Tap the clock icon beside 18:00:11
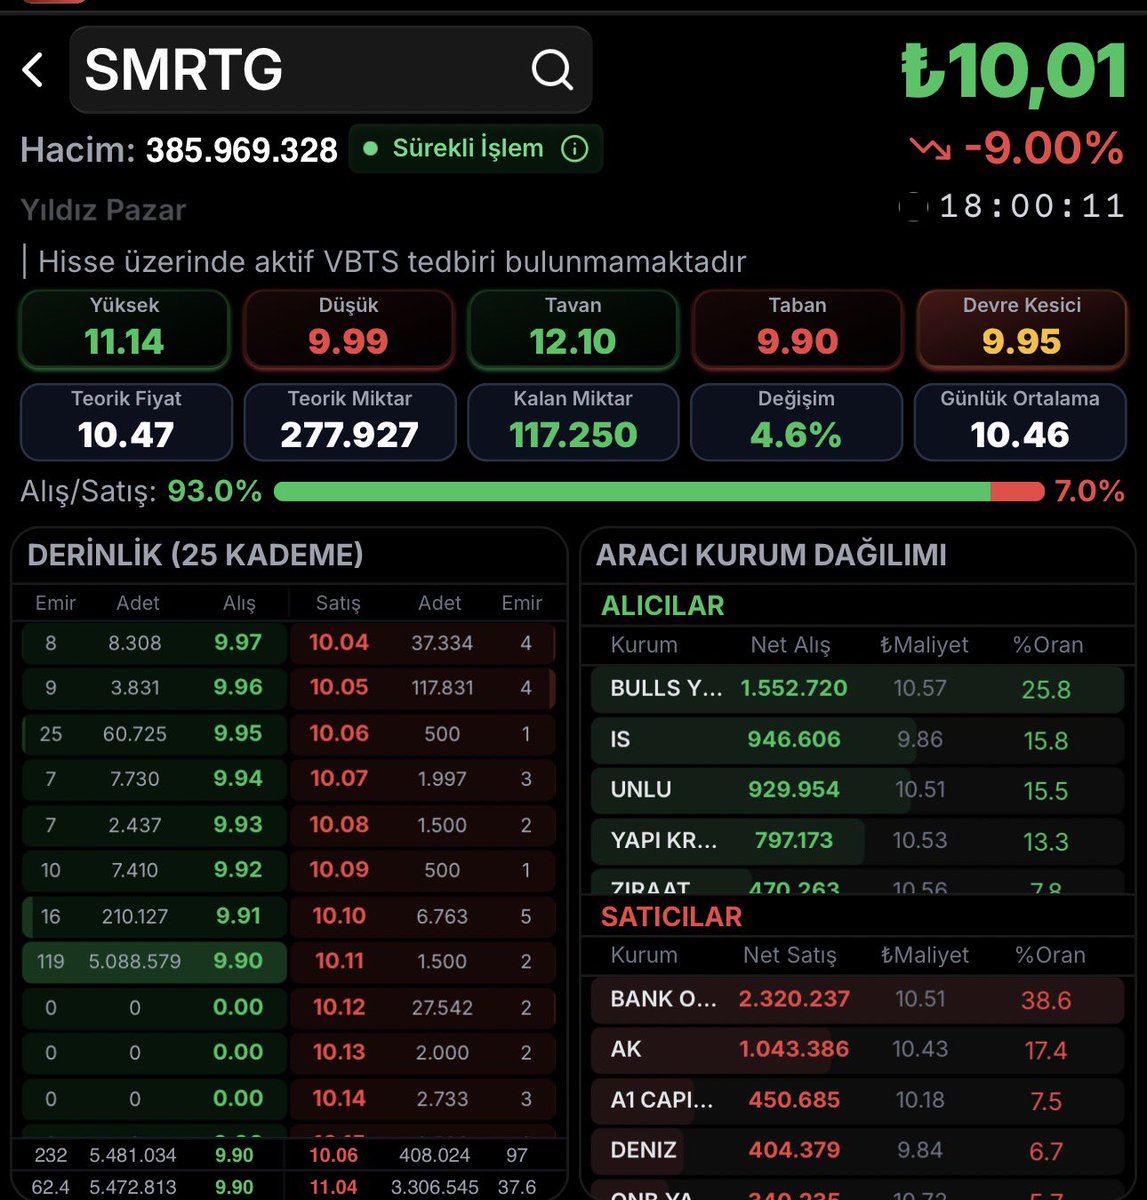 pos(913,207)
